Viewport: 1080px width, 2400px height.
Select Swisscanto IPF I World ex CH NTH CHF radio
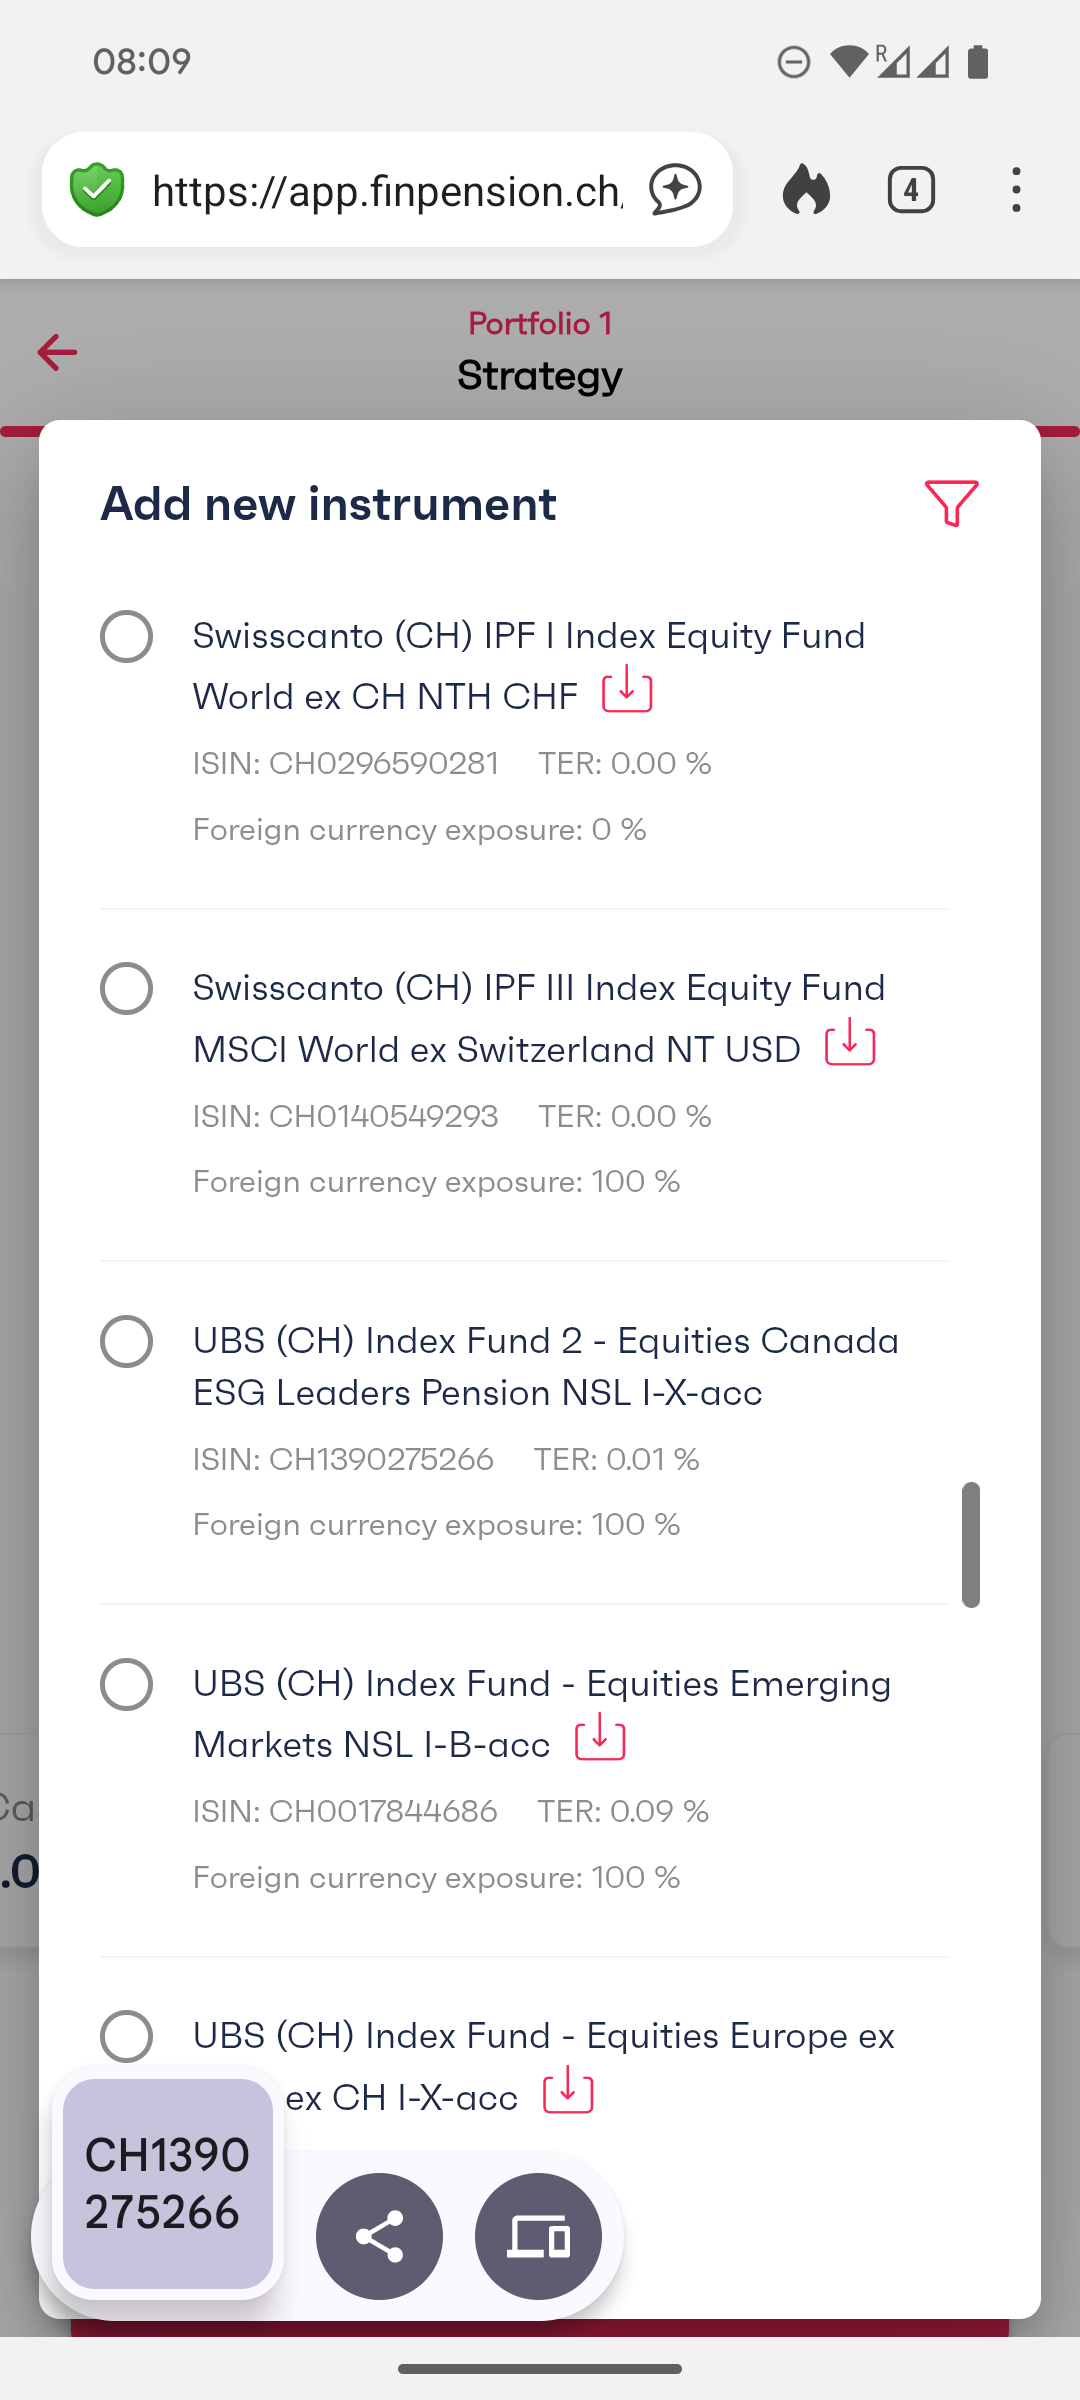pyautogui.click(x=127, y=637)
